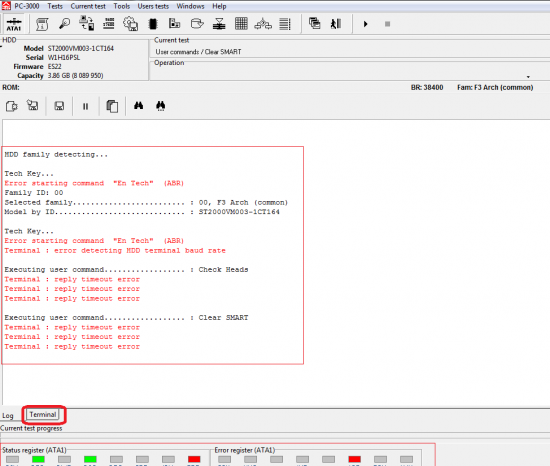Click the heads and platters stack icon
This screenshot has height=466, width=550.
click(x=219, y=24)
